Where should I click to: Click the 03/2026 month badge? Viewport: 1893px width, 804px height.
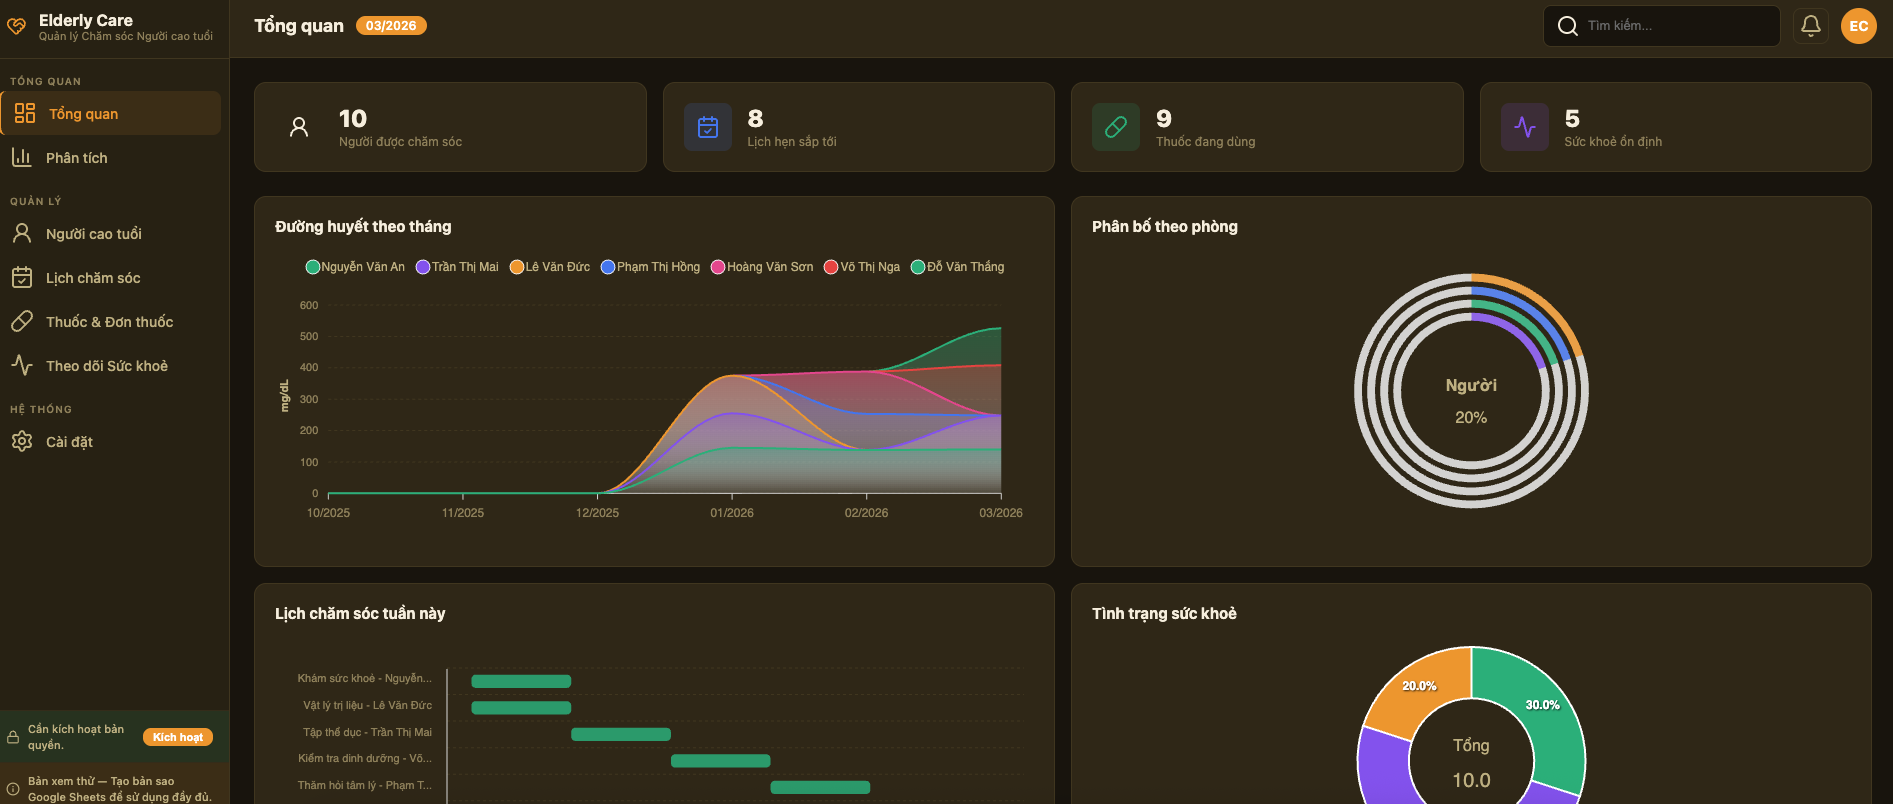(391, 26)
